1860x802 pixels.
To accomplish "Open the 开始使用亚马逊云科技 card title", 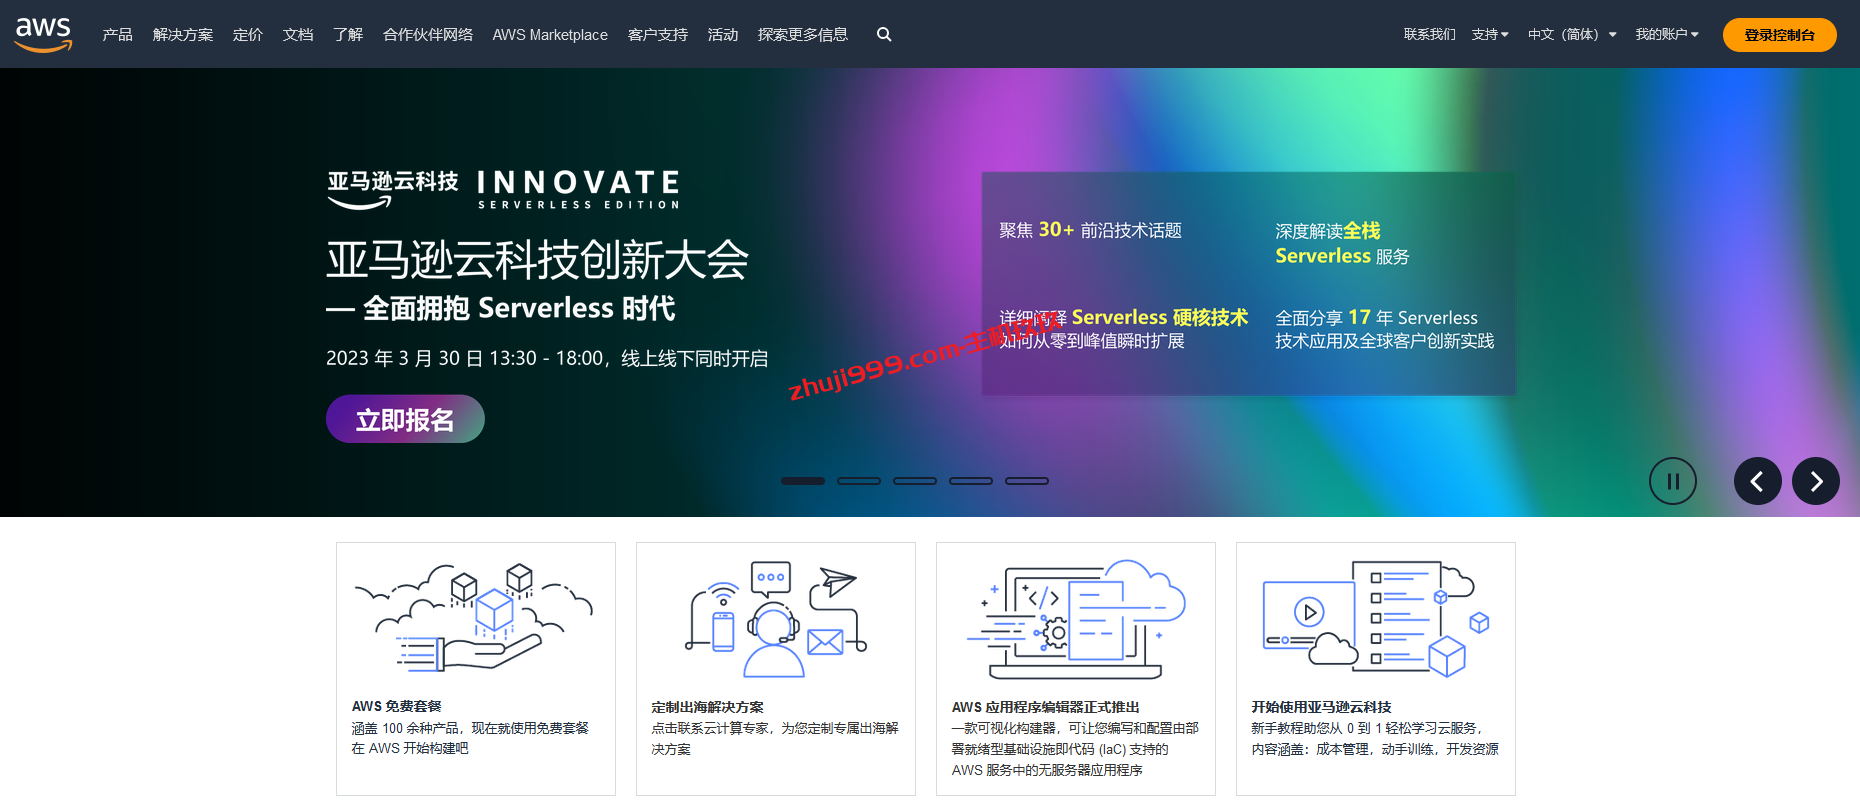I will click(x=1321, y=707).
